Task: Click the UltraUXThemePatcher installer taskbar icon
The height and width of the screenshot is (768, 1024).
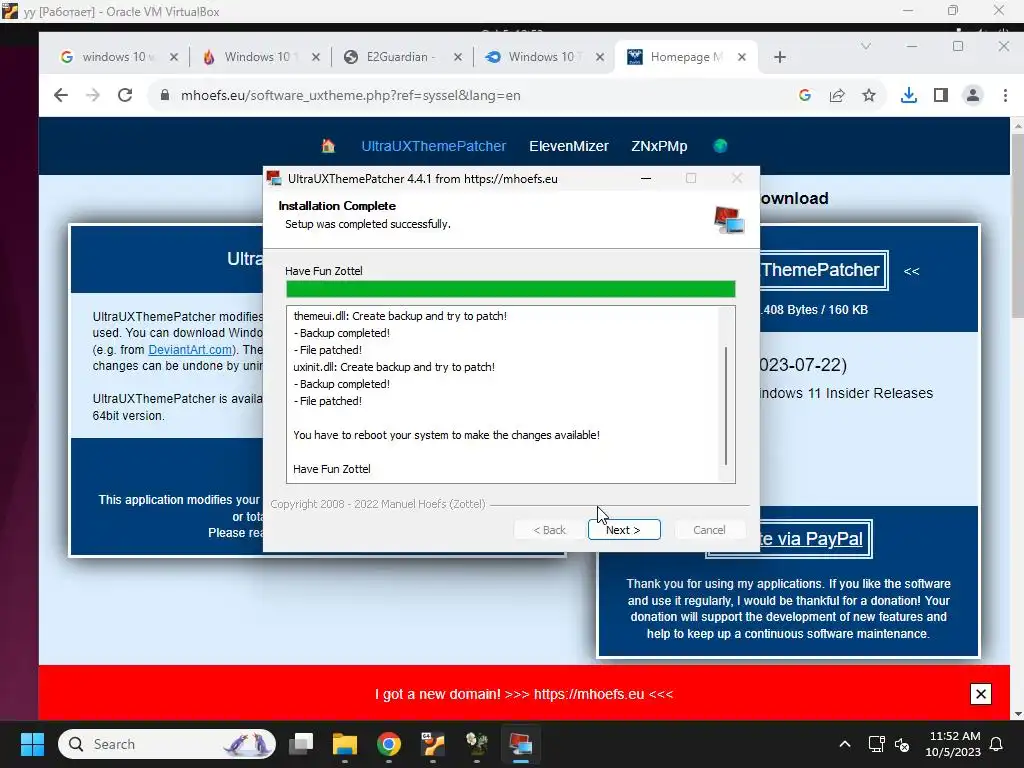Action: [x=520, y=744]
